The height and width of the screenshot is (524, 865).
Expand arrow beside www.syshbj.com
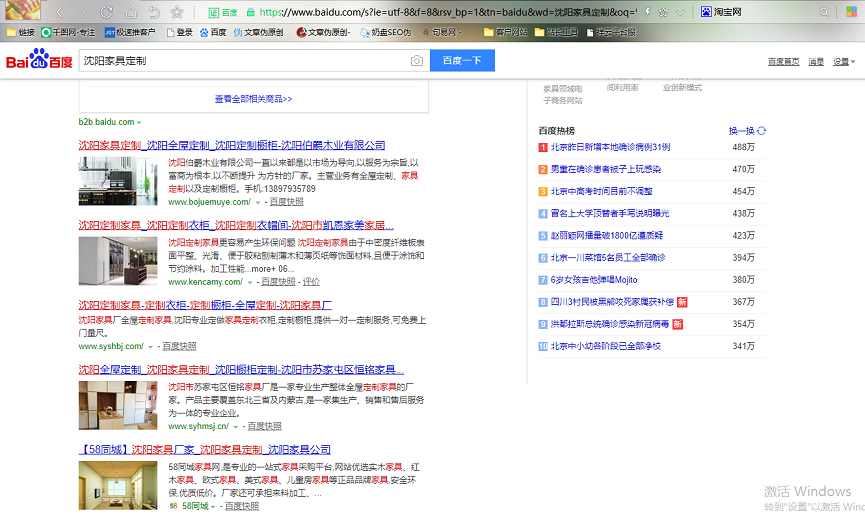[151, 347]
